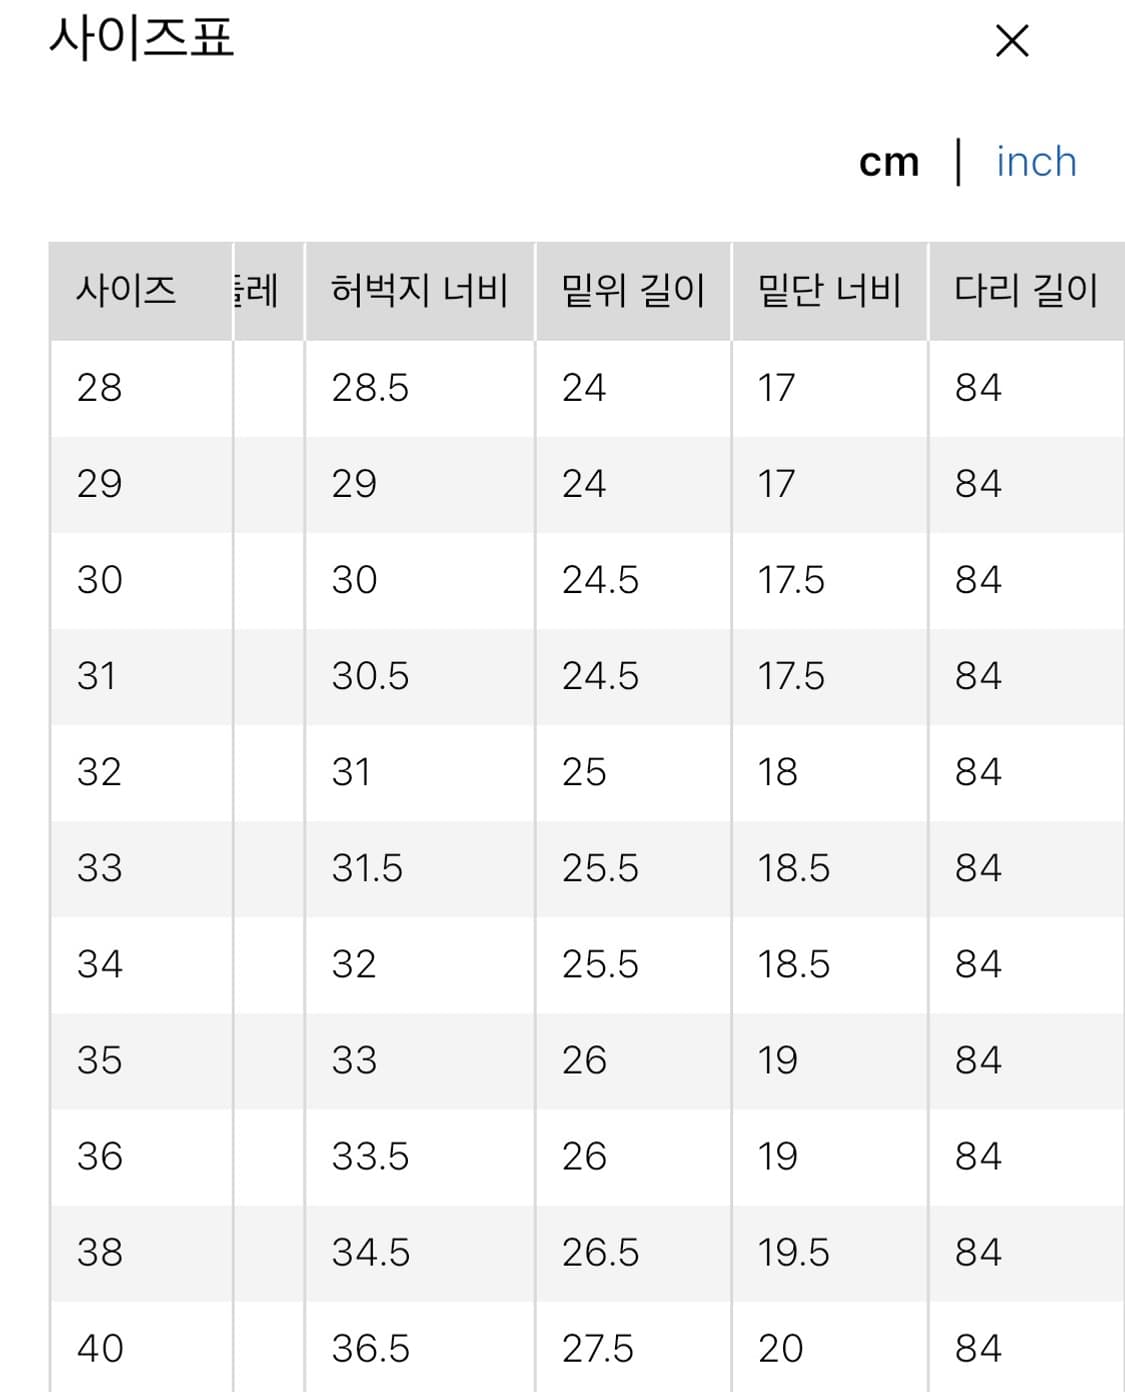
Task: Close the size chart dialog
Action: pos(1012,42)
